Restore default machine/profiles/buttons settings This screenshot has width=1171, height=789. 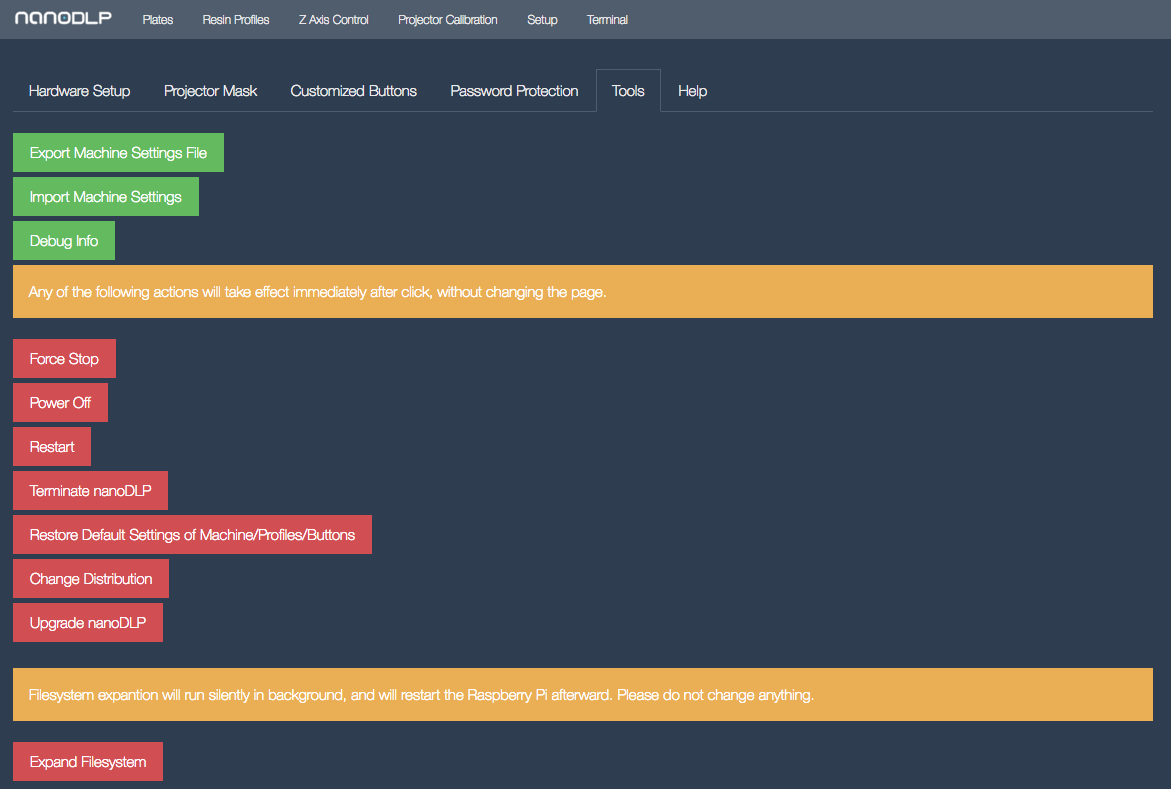point(192,535)
